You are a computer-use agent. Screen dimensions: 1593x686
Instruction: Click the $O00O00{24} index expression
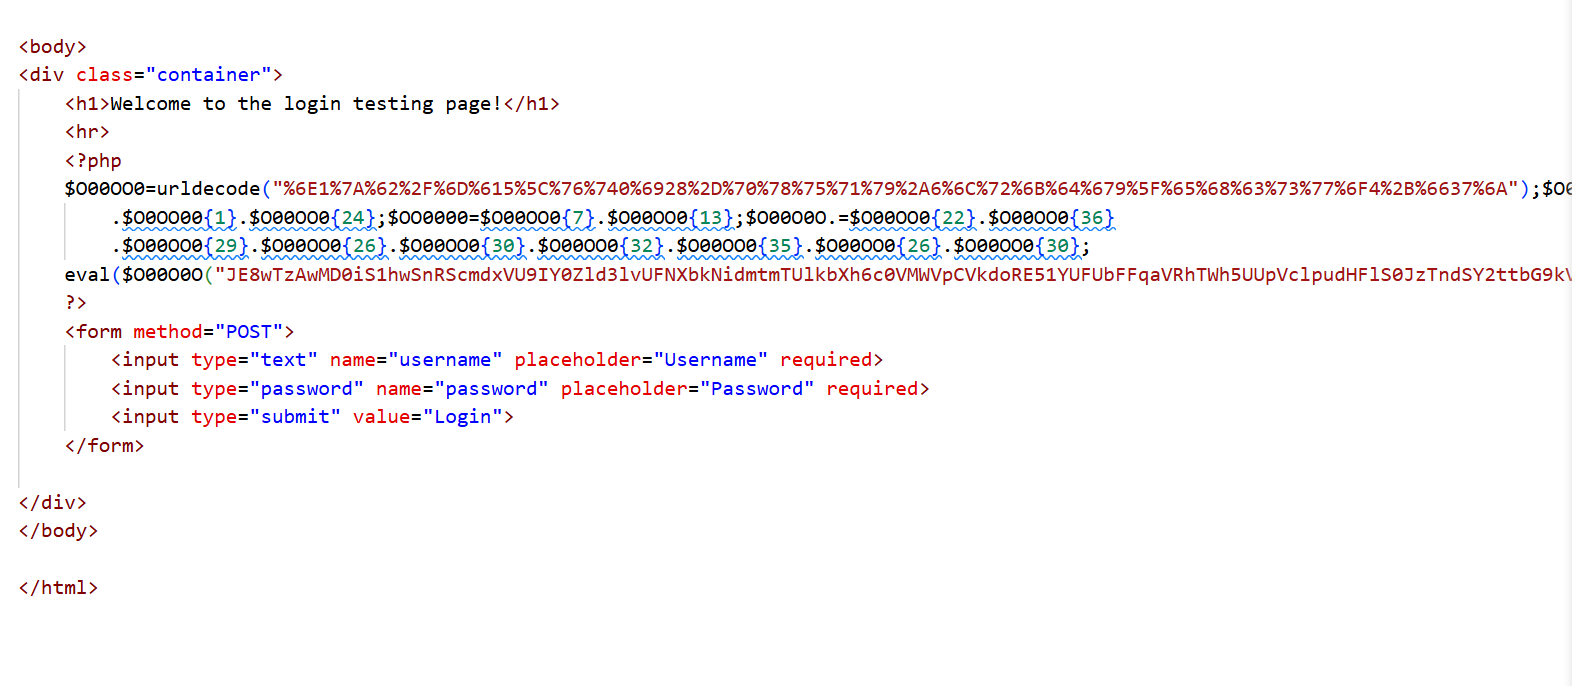(x=313, y=218)
